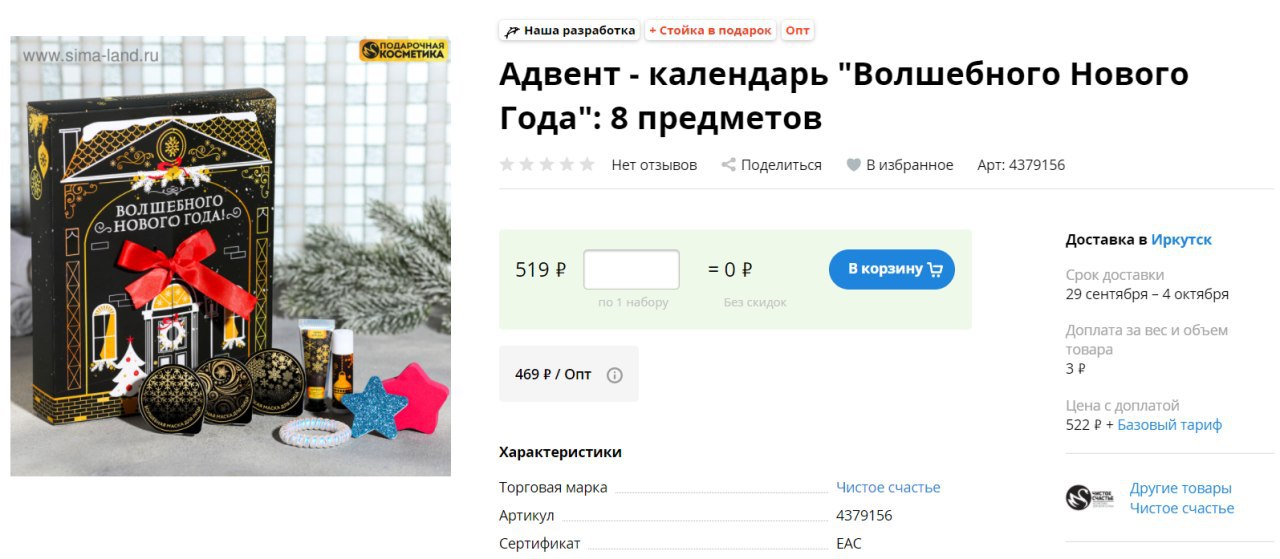This screenshot has width=1280, height=559.
Task: Rate the product with the first star
Action: click(507, 165)
